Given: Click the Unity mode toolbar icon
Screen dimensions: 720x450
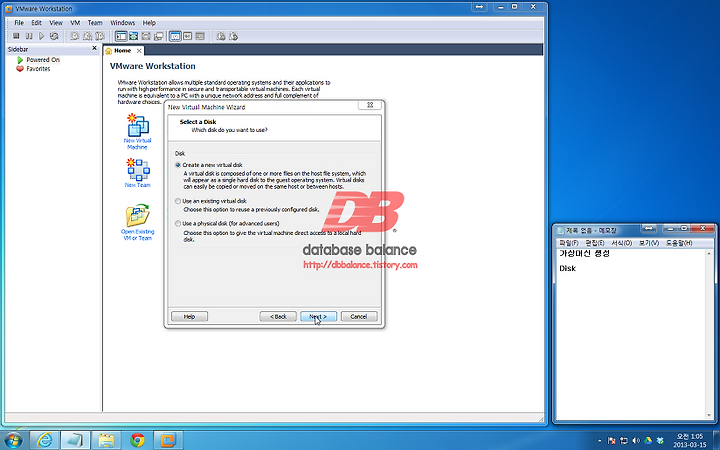Looking at the screenshot, I should (158, 36).
